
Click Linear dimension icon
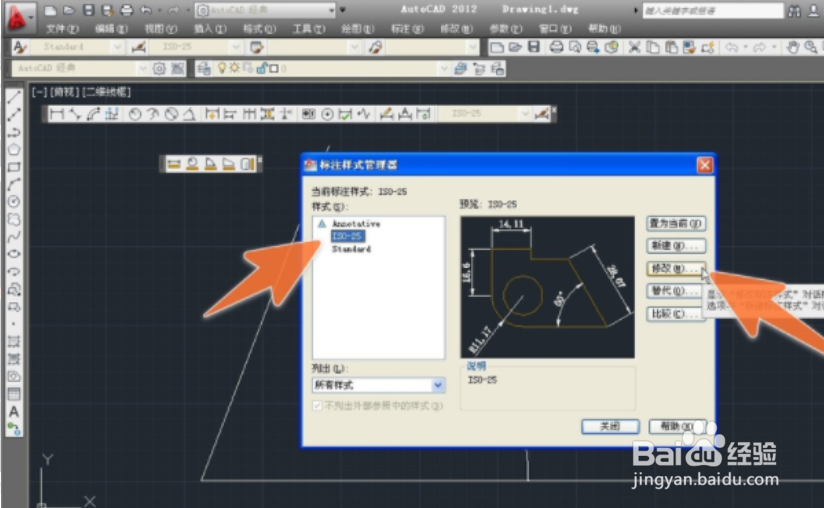point(57,113)
